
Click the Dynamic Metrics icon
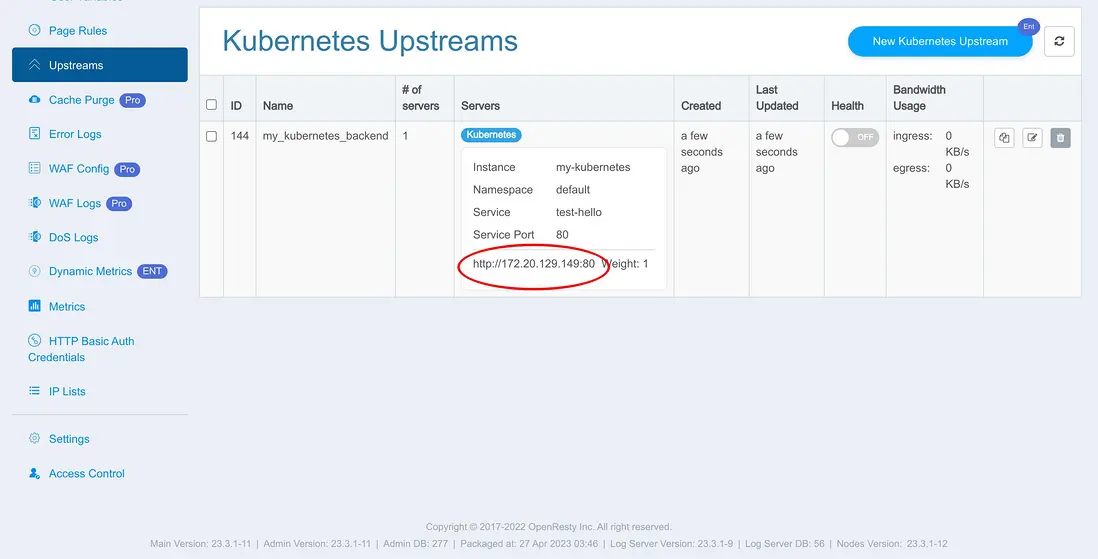coord(34,271)
